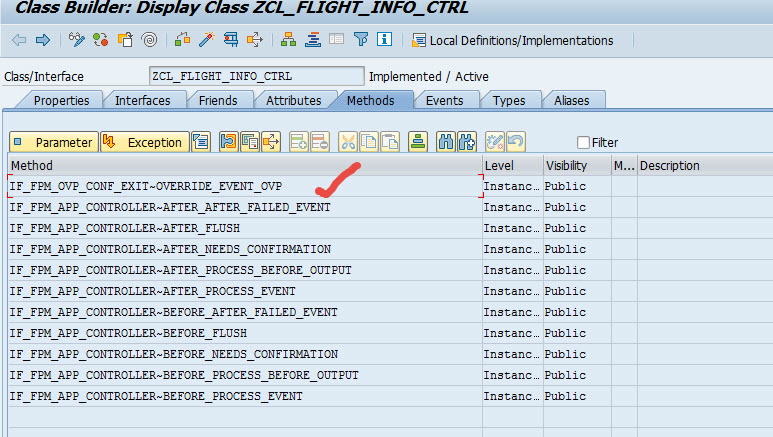Screen dimensions: 773x437
Task: Select method IF_FPM_APP_CONTROLLER~BEFORE_AFTER_FAILED_EVENT
Action: tap(245, 313)
